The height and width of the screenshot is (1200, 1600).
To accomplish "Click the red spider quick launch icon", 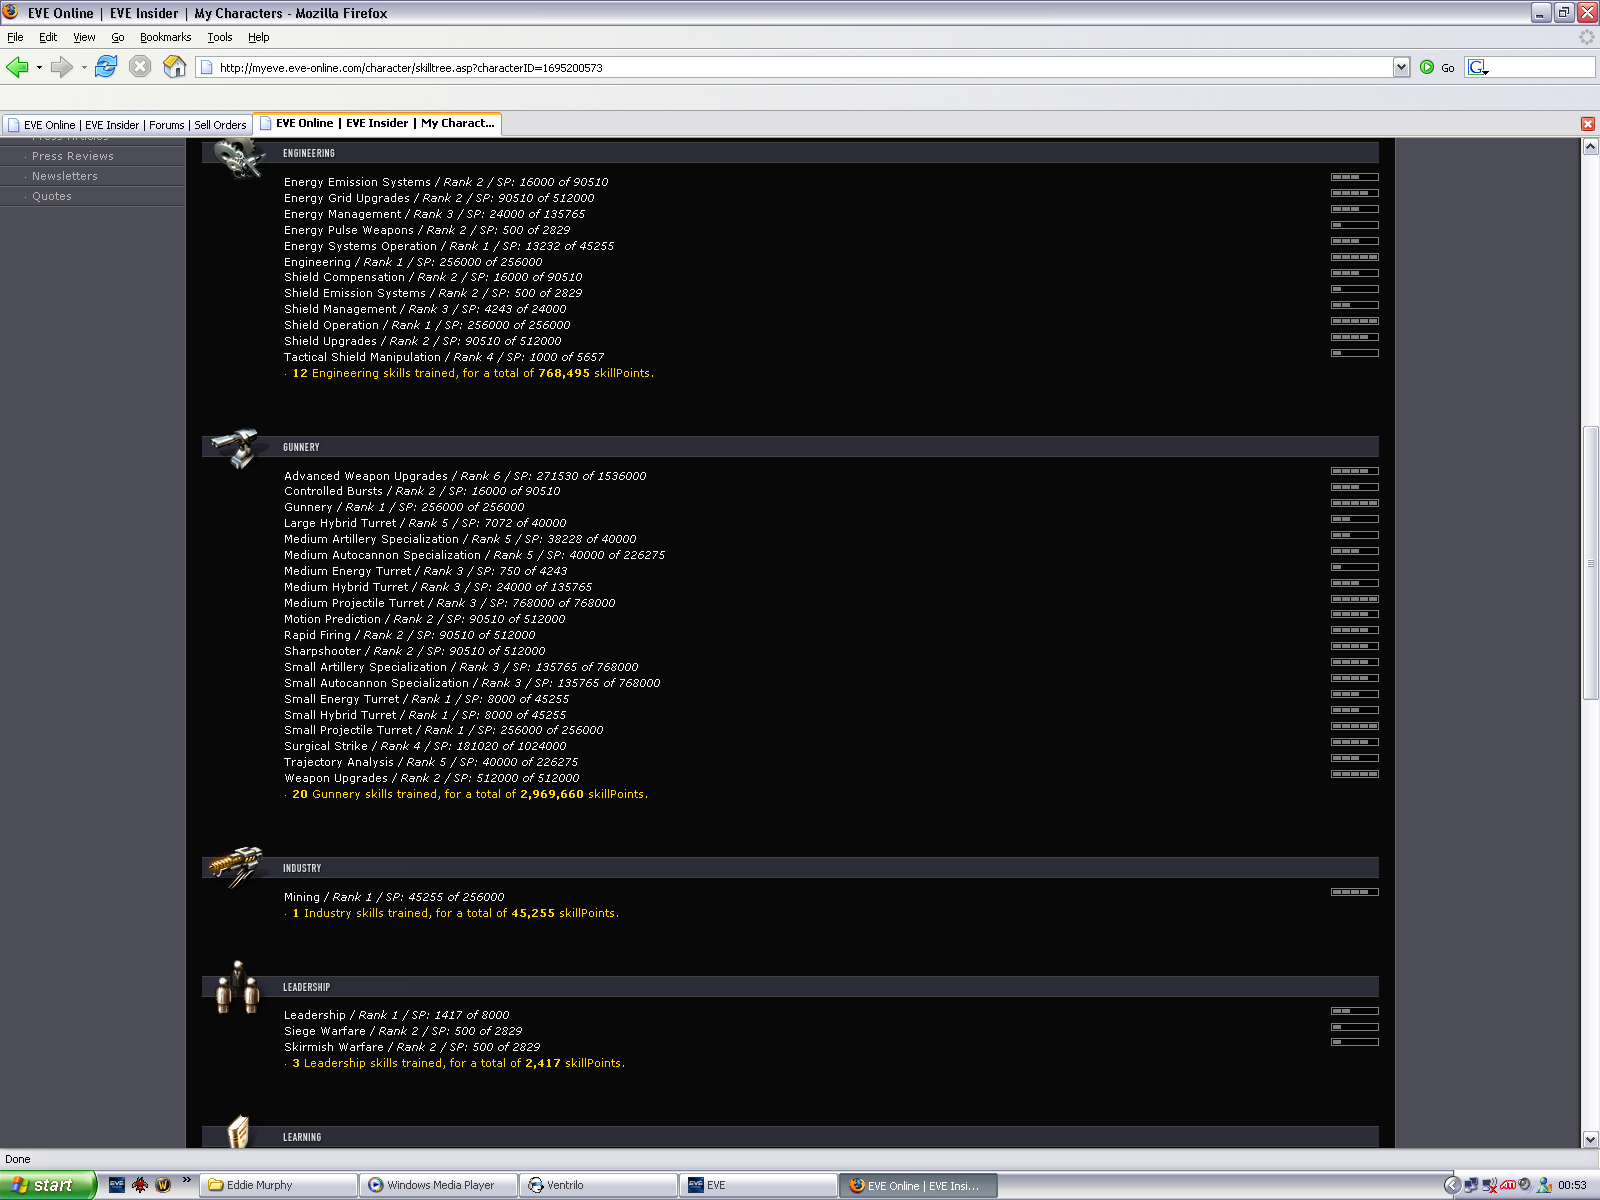I will pos(140,1185).
